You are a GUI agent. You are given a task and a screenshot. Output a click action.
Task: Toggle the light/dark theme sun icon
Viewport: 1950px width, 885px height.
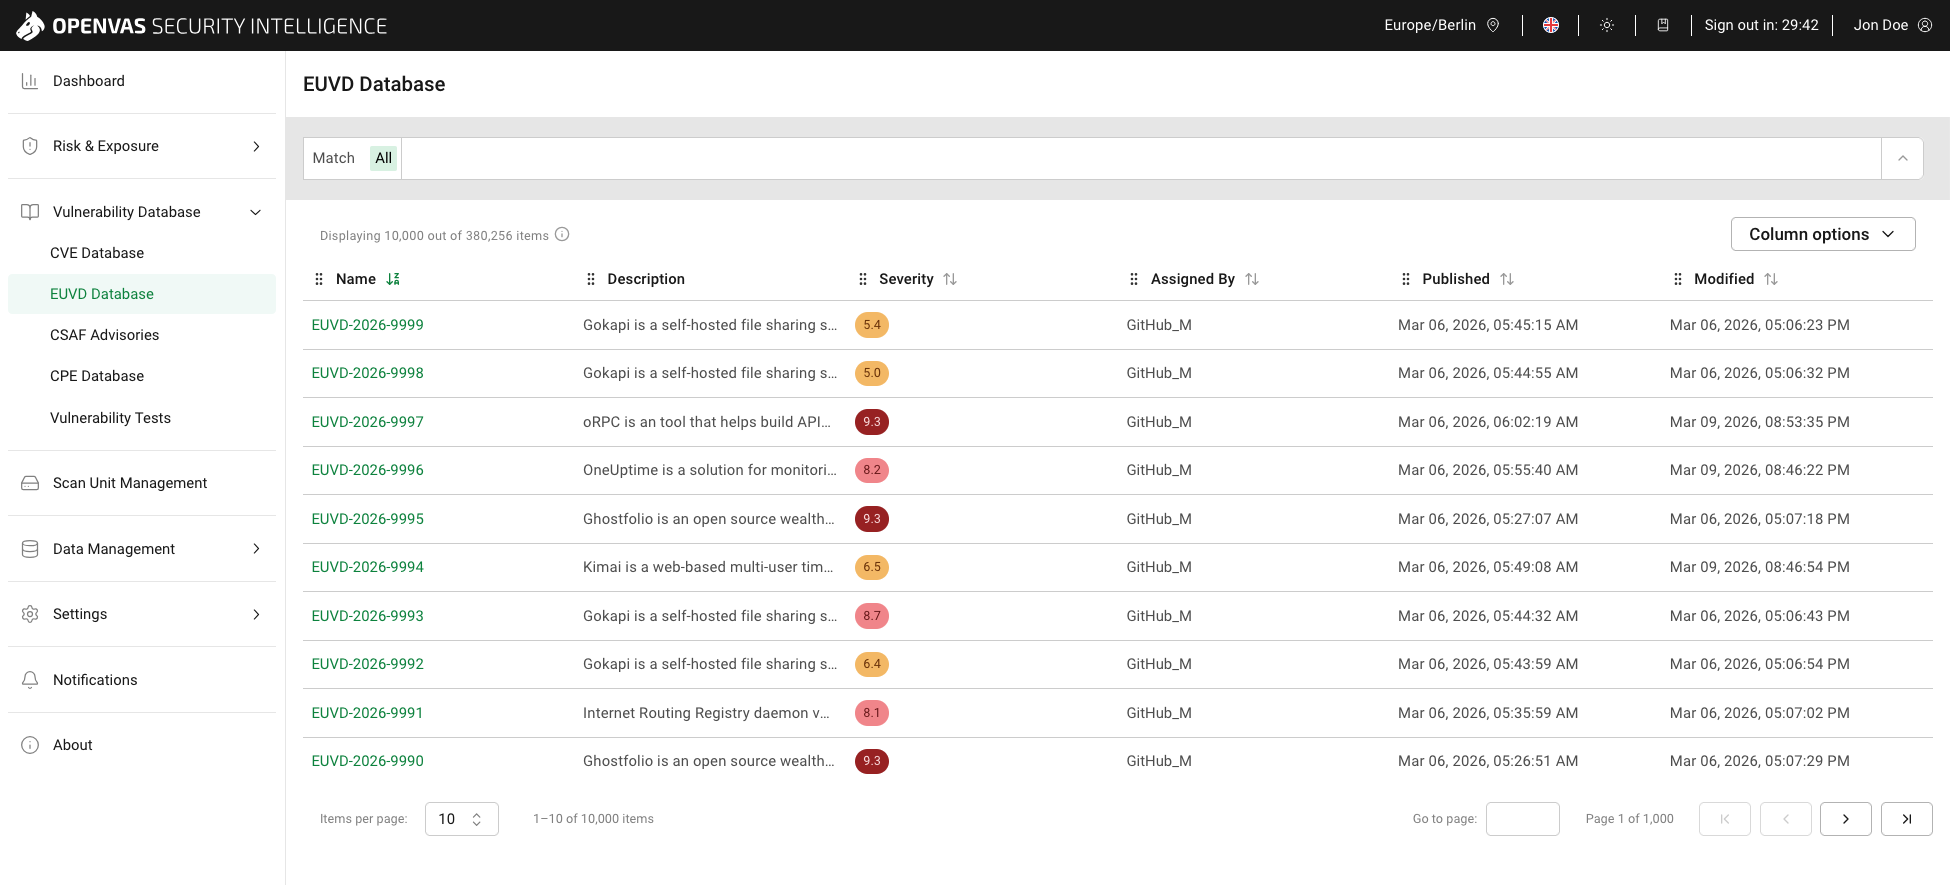(x=1606, y=25)
